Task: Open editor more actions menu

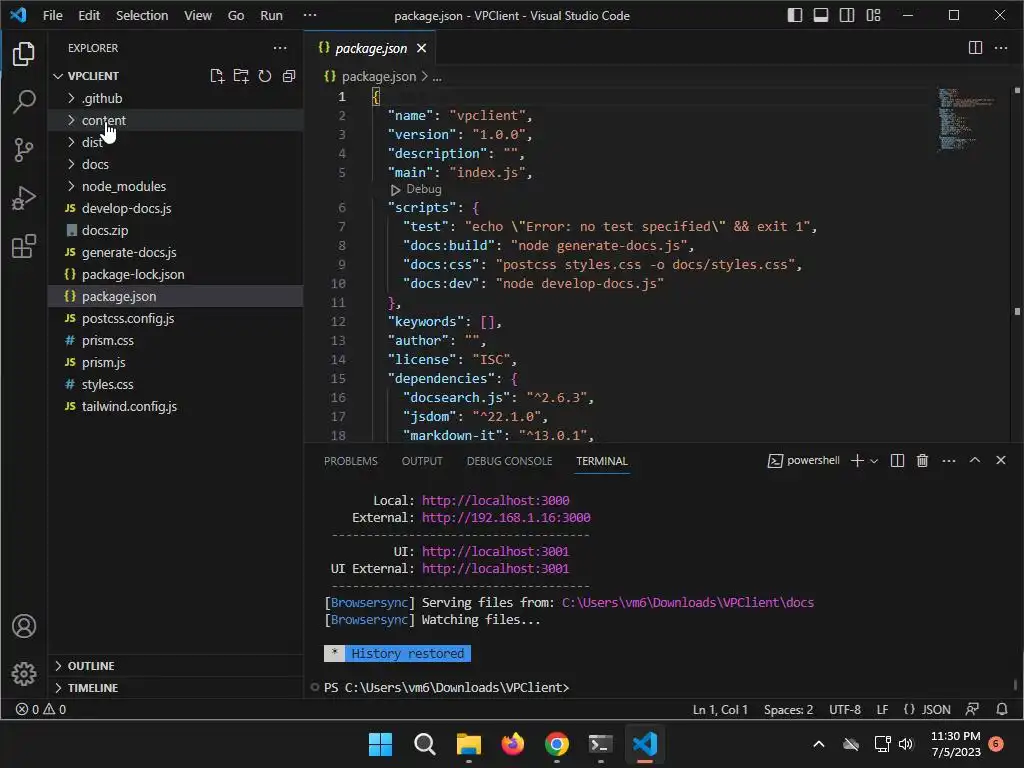Action: click(x=1000, y=48)
